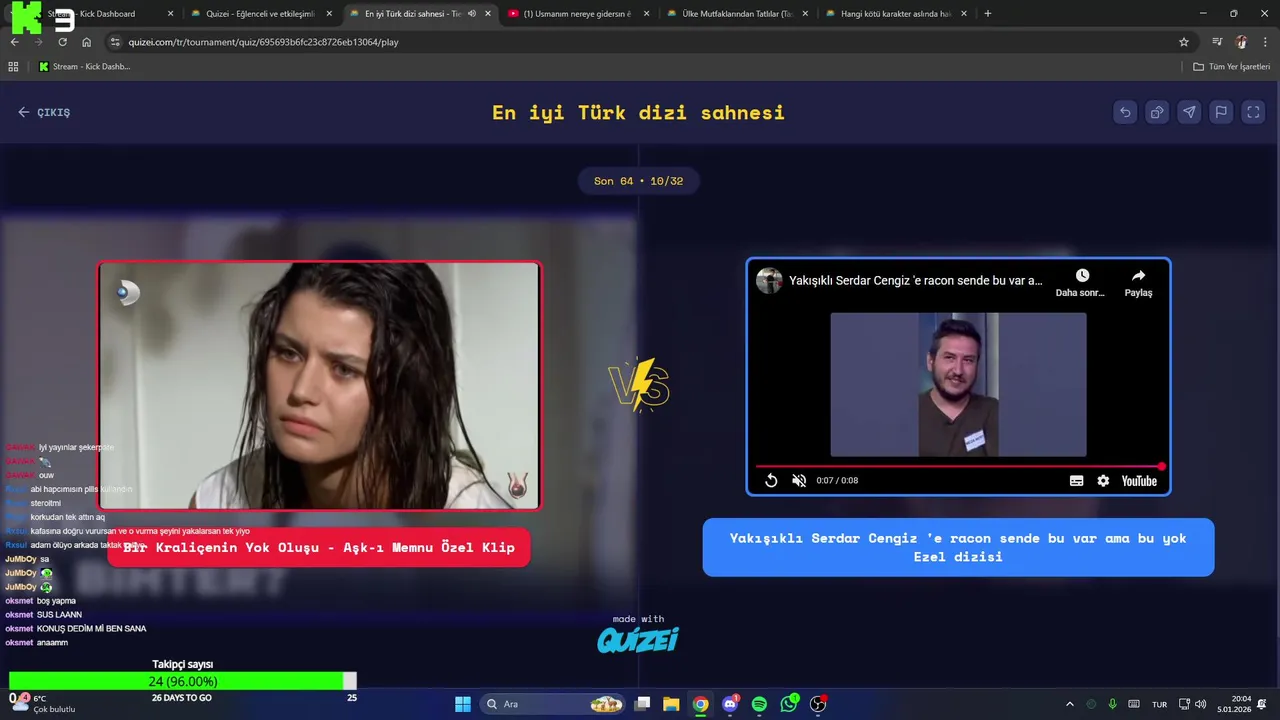The image size is (1280, 720).
Task: Open WhatsApp from taskbar
Action: click(x=789, y=704)
